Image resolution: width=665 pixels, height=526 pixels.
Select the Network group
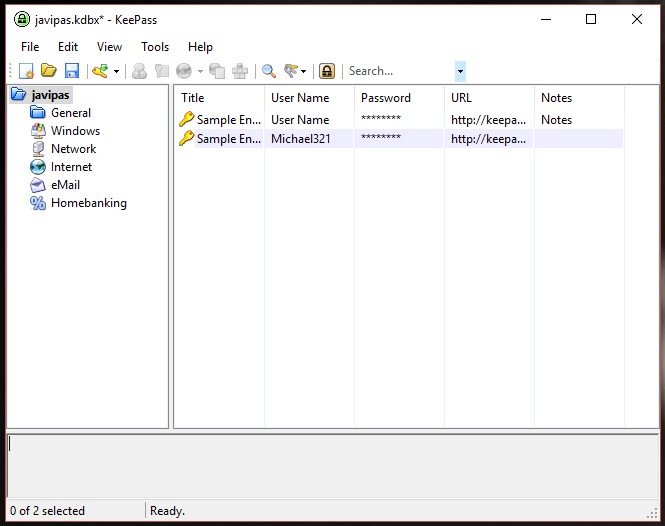click(73, 149)
